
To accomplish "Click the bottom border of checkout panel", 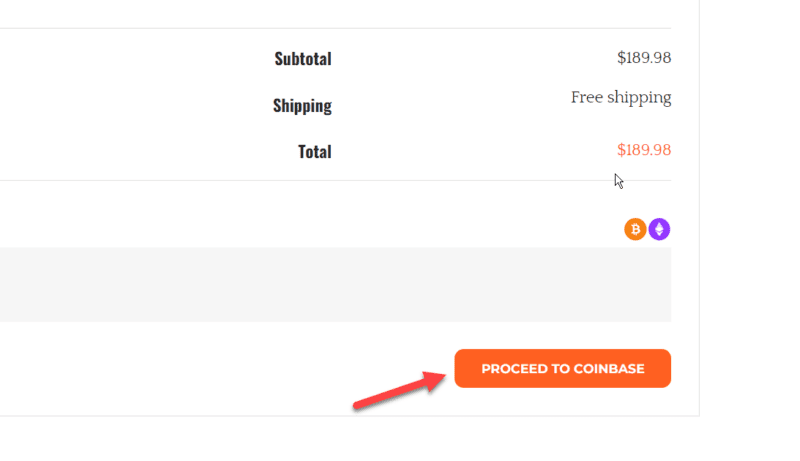I will coord(350,416).
